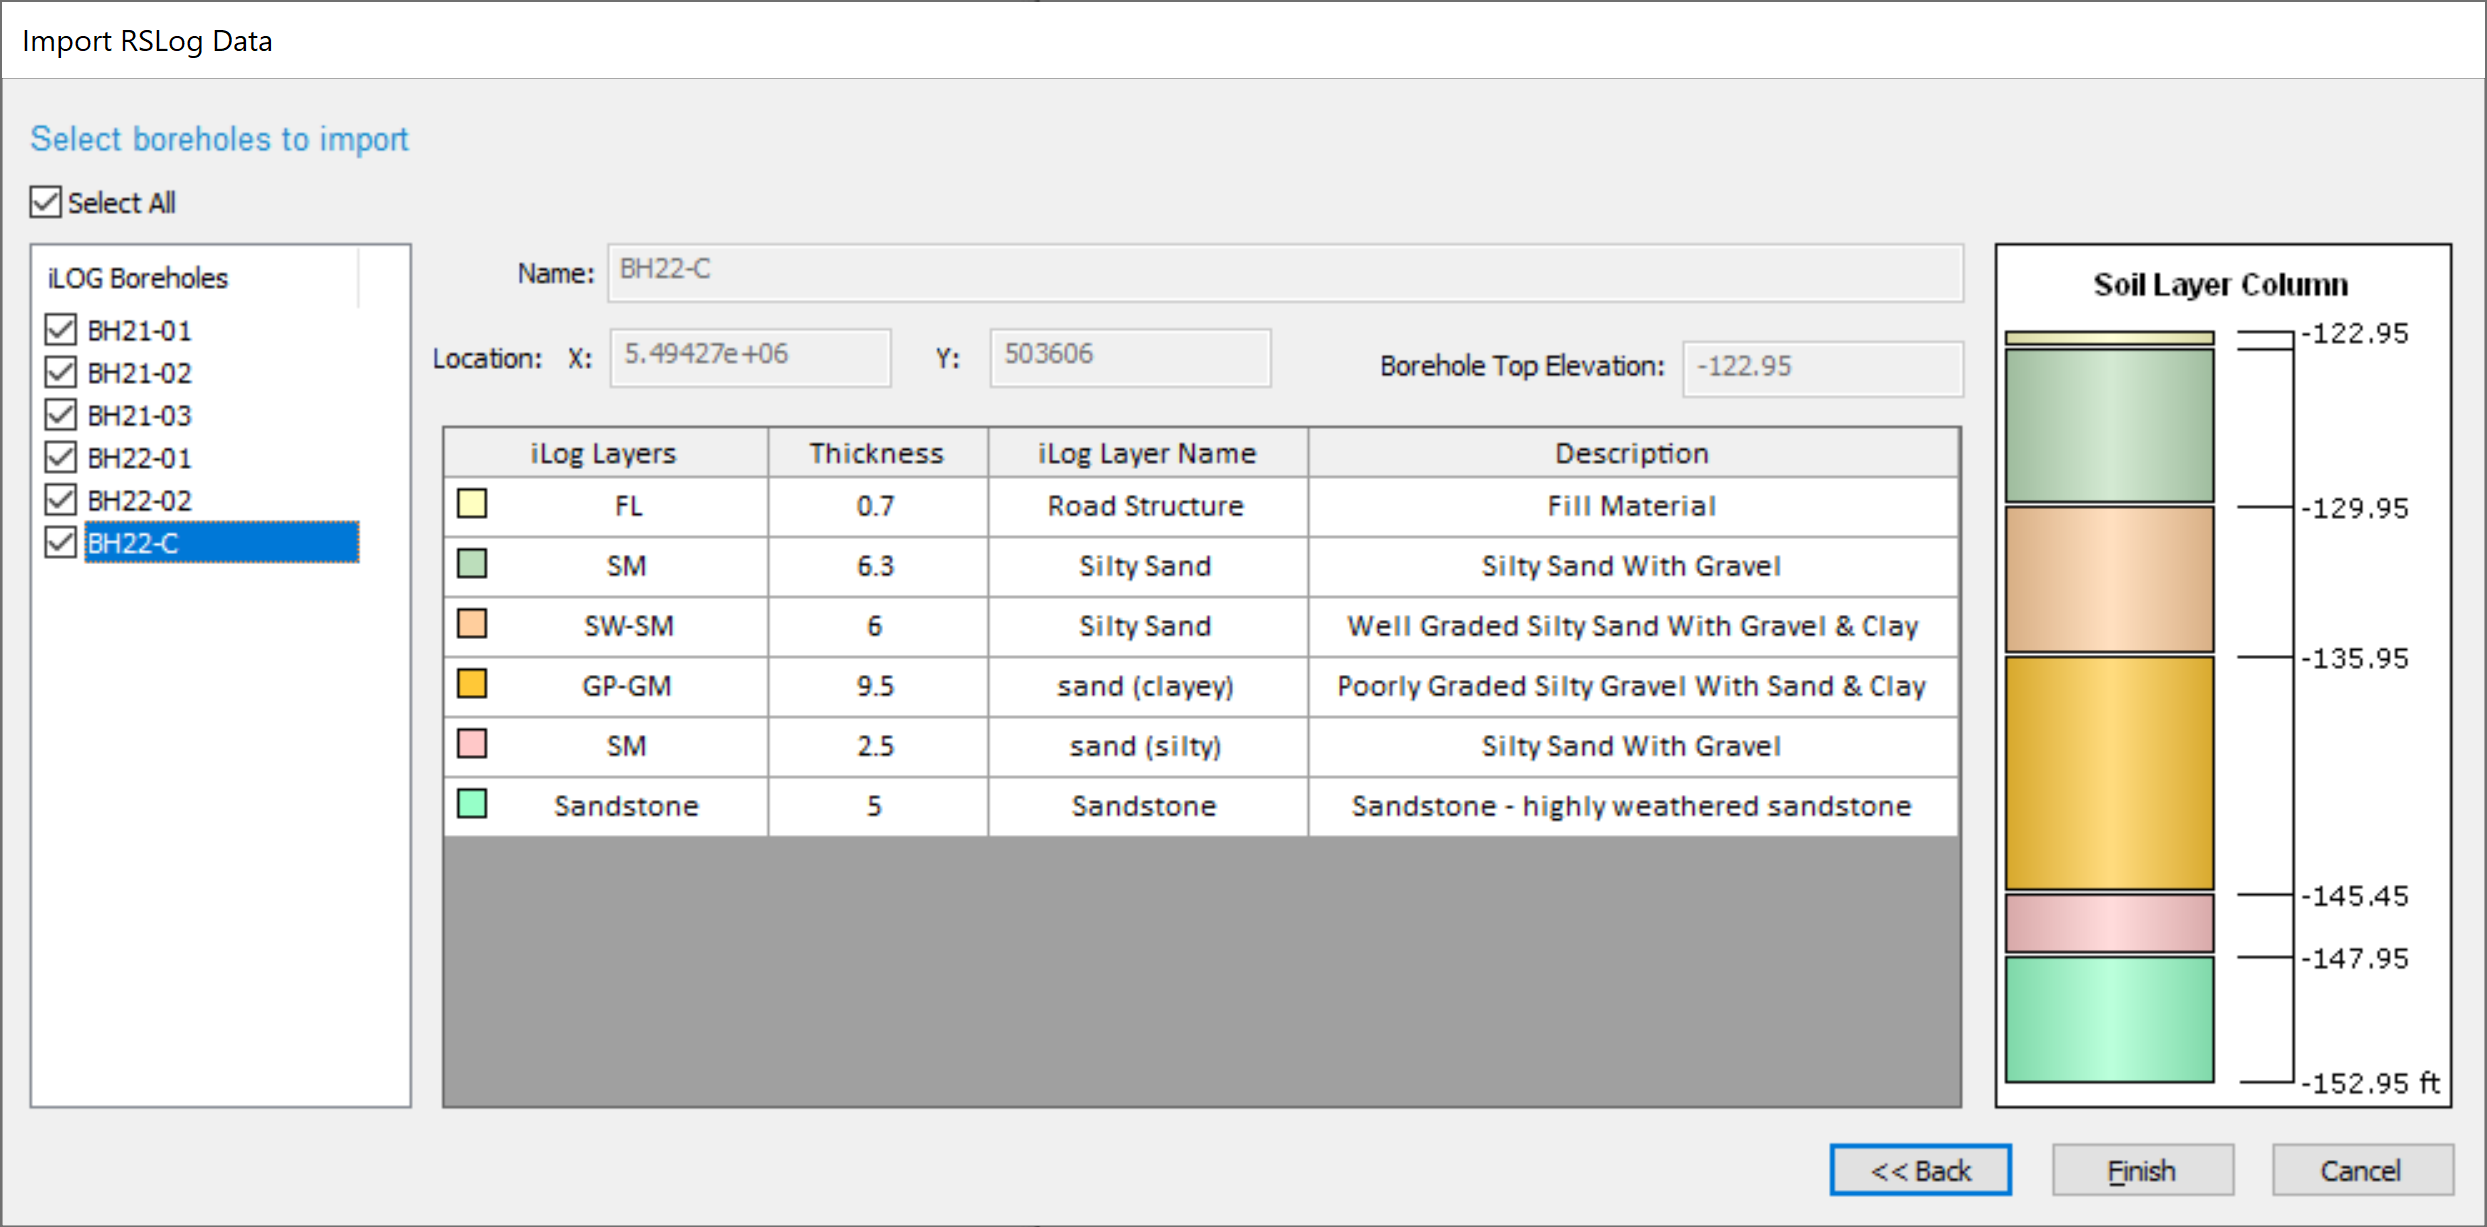This screenshot has height=1227, width=2487.
Task: Click Well Graded Silty Sand description cell
Action: pos(1632,626)
